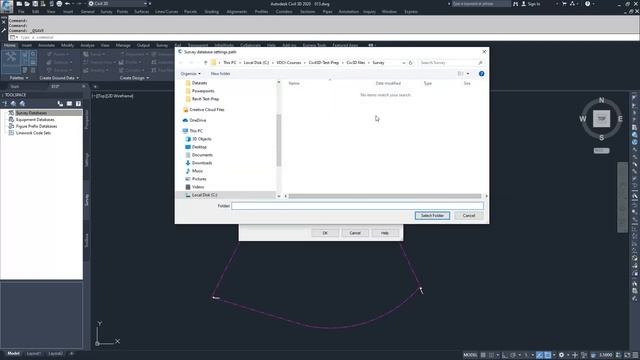Image resolution: width=640 pixels, height=360 pixels.
Task: Select the Start drawing tab
Action: click(15, 87)
